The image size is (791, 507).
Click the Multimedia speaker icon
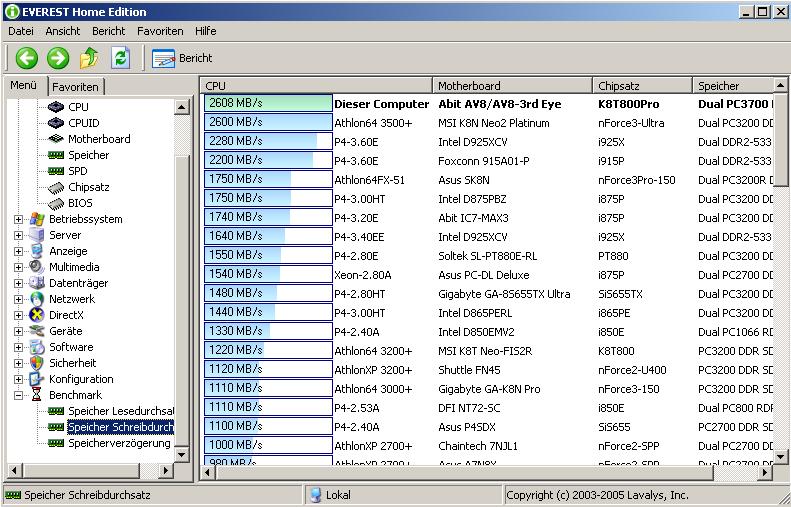(x=36, y=267)
